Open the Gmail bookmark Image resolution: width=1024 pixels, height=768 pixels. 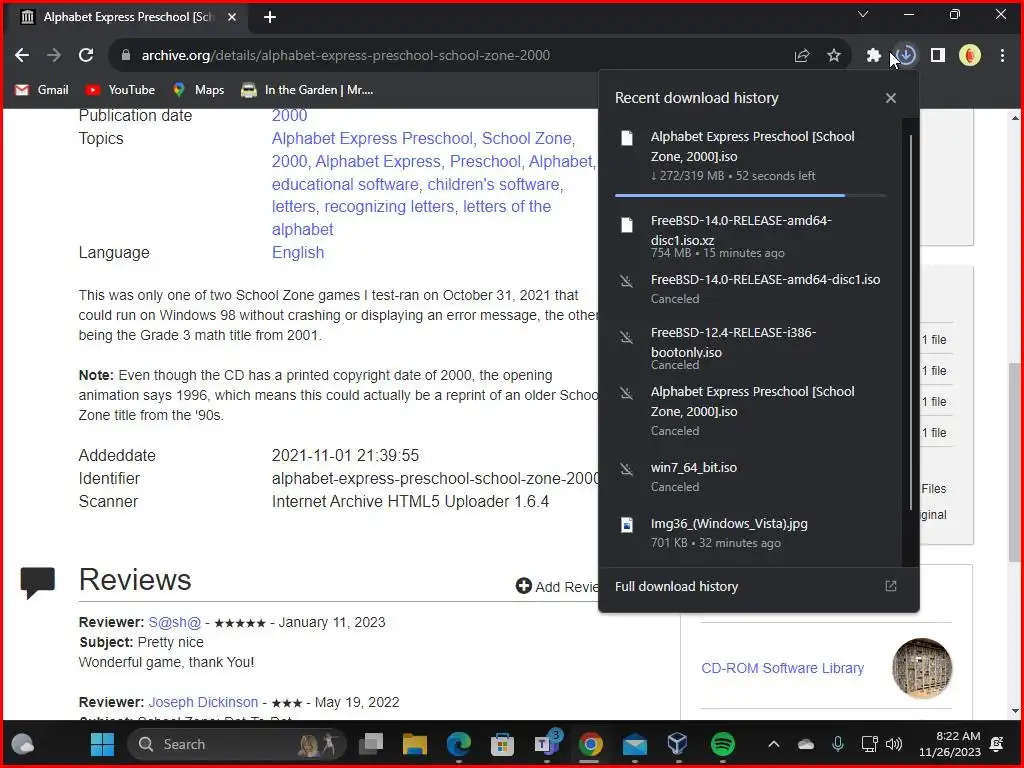pyautogui.click(x=42, y=90)
